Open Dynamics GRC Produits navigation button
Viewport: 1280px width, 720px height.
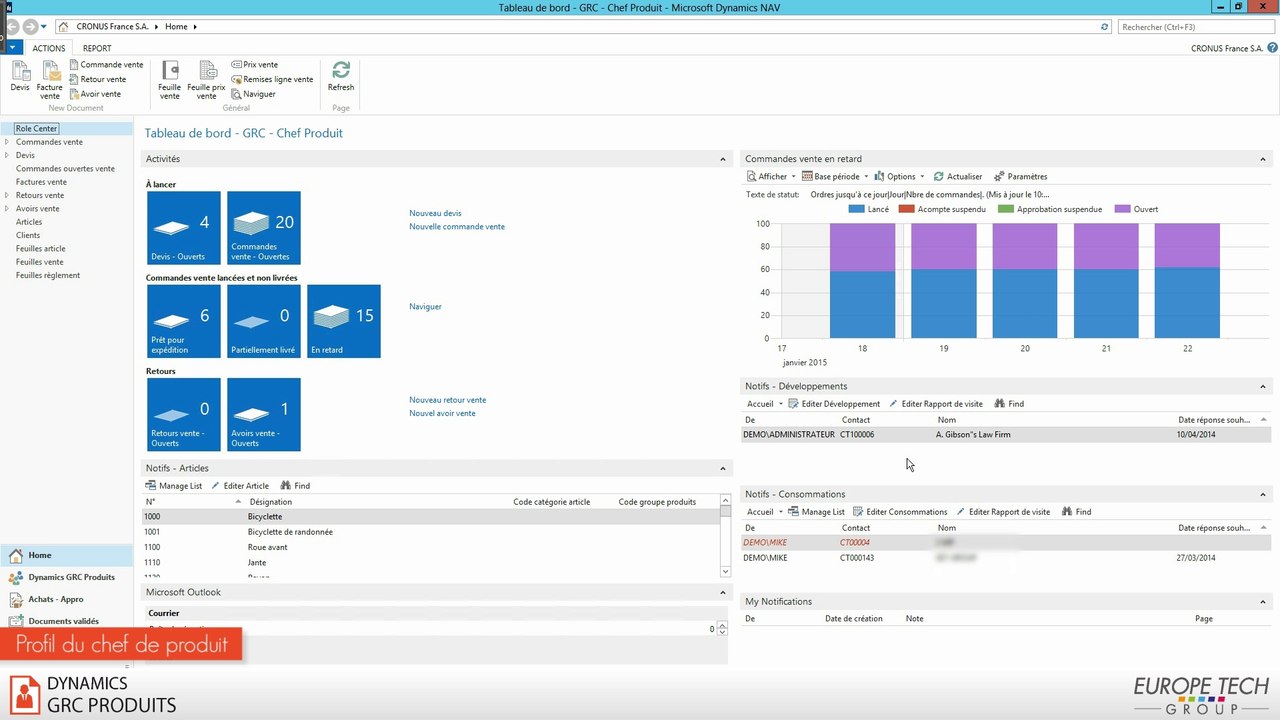pyautogui.click(x=66, y=577)
